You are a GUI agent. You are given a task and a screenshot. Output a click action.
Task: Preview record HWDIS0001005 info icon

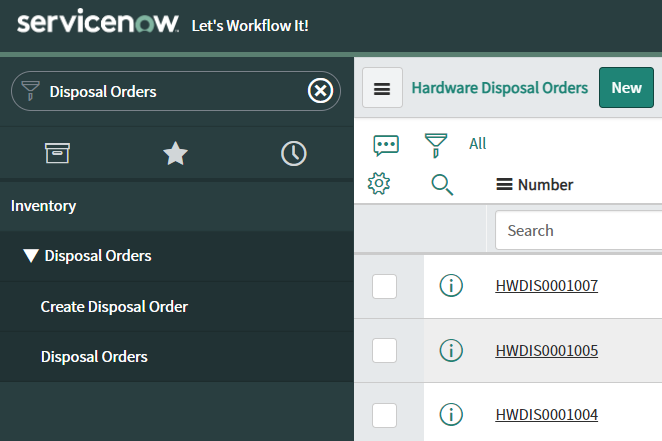451,350
